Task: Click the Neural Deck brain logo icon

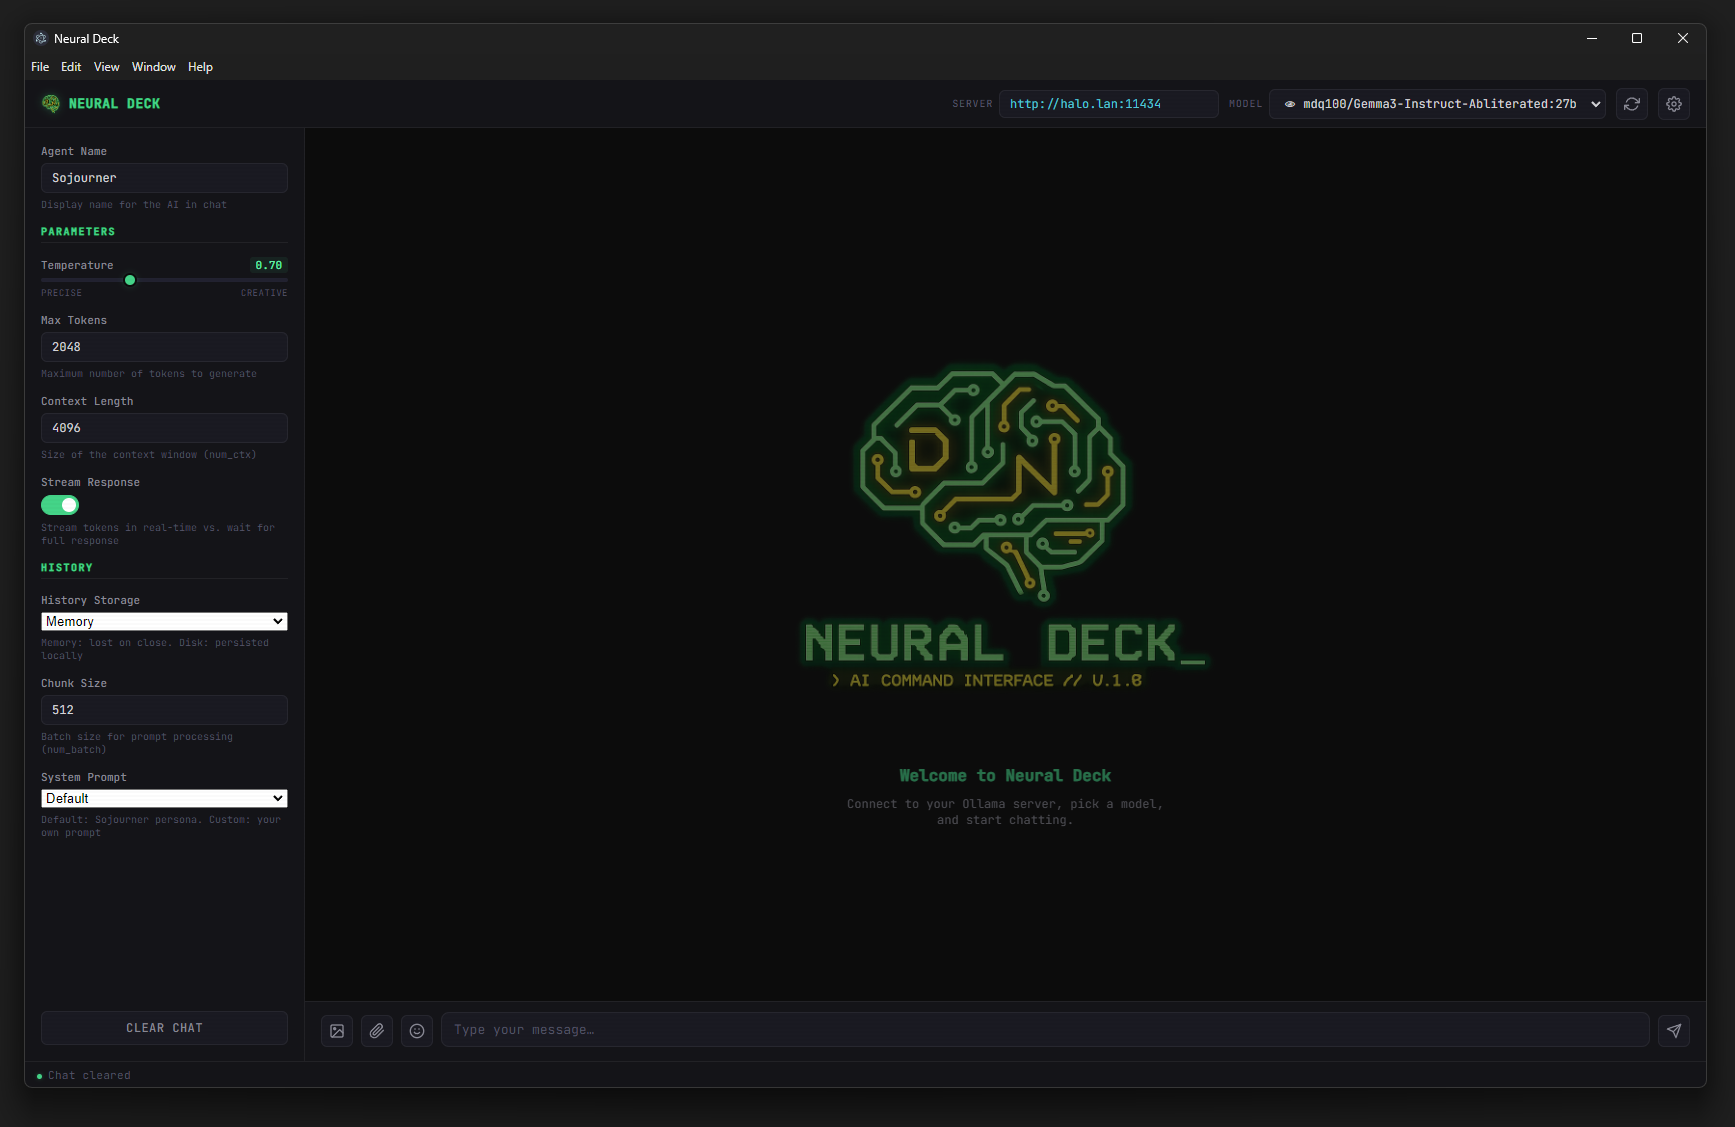Action: (50, 103)
